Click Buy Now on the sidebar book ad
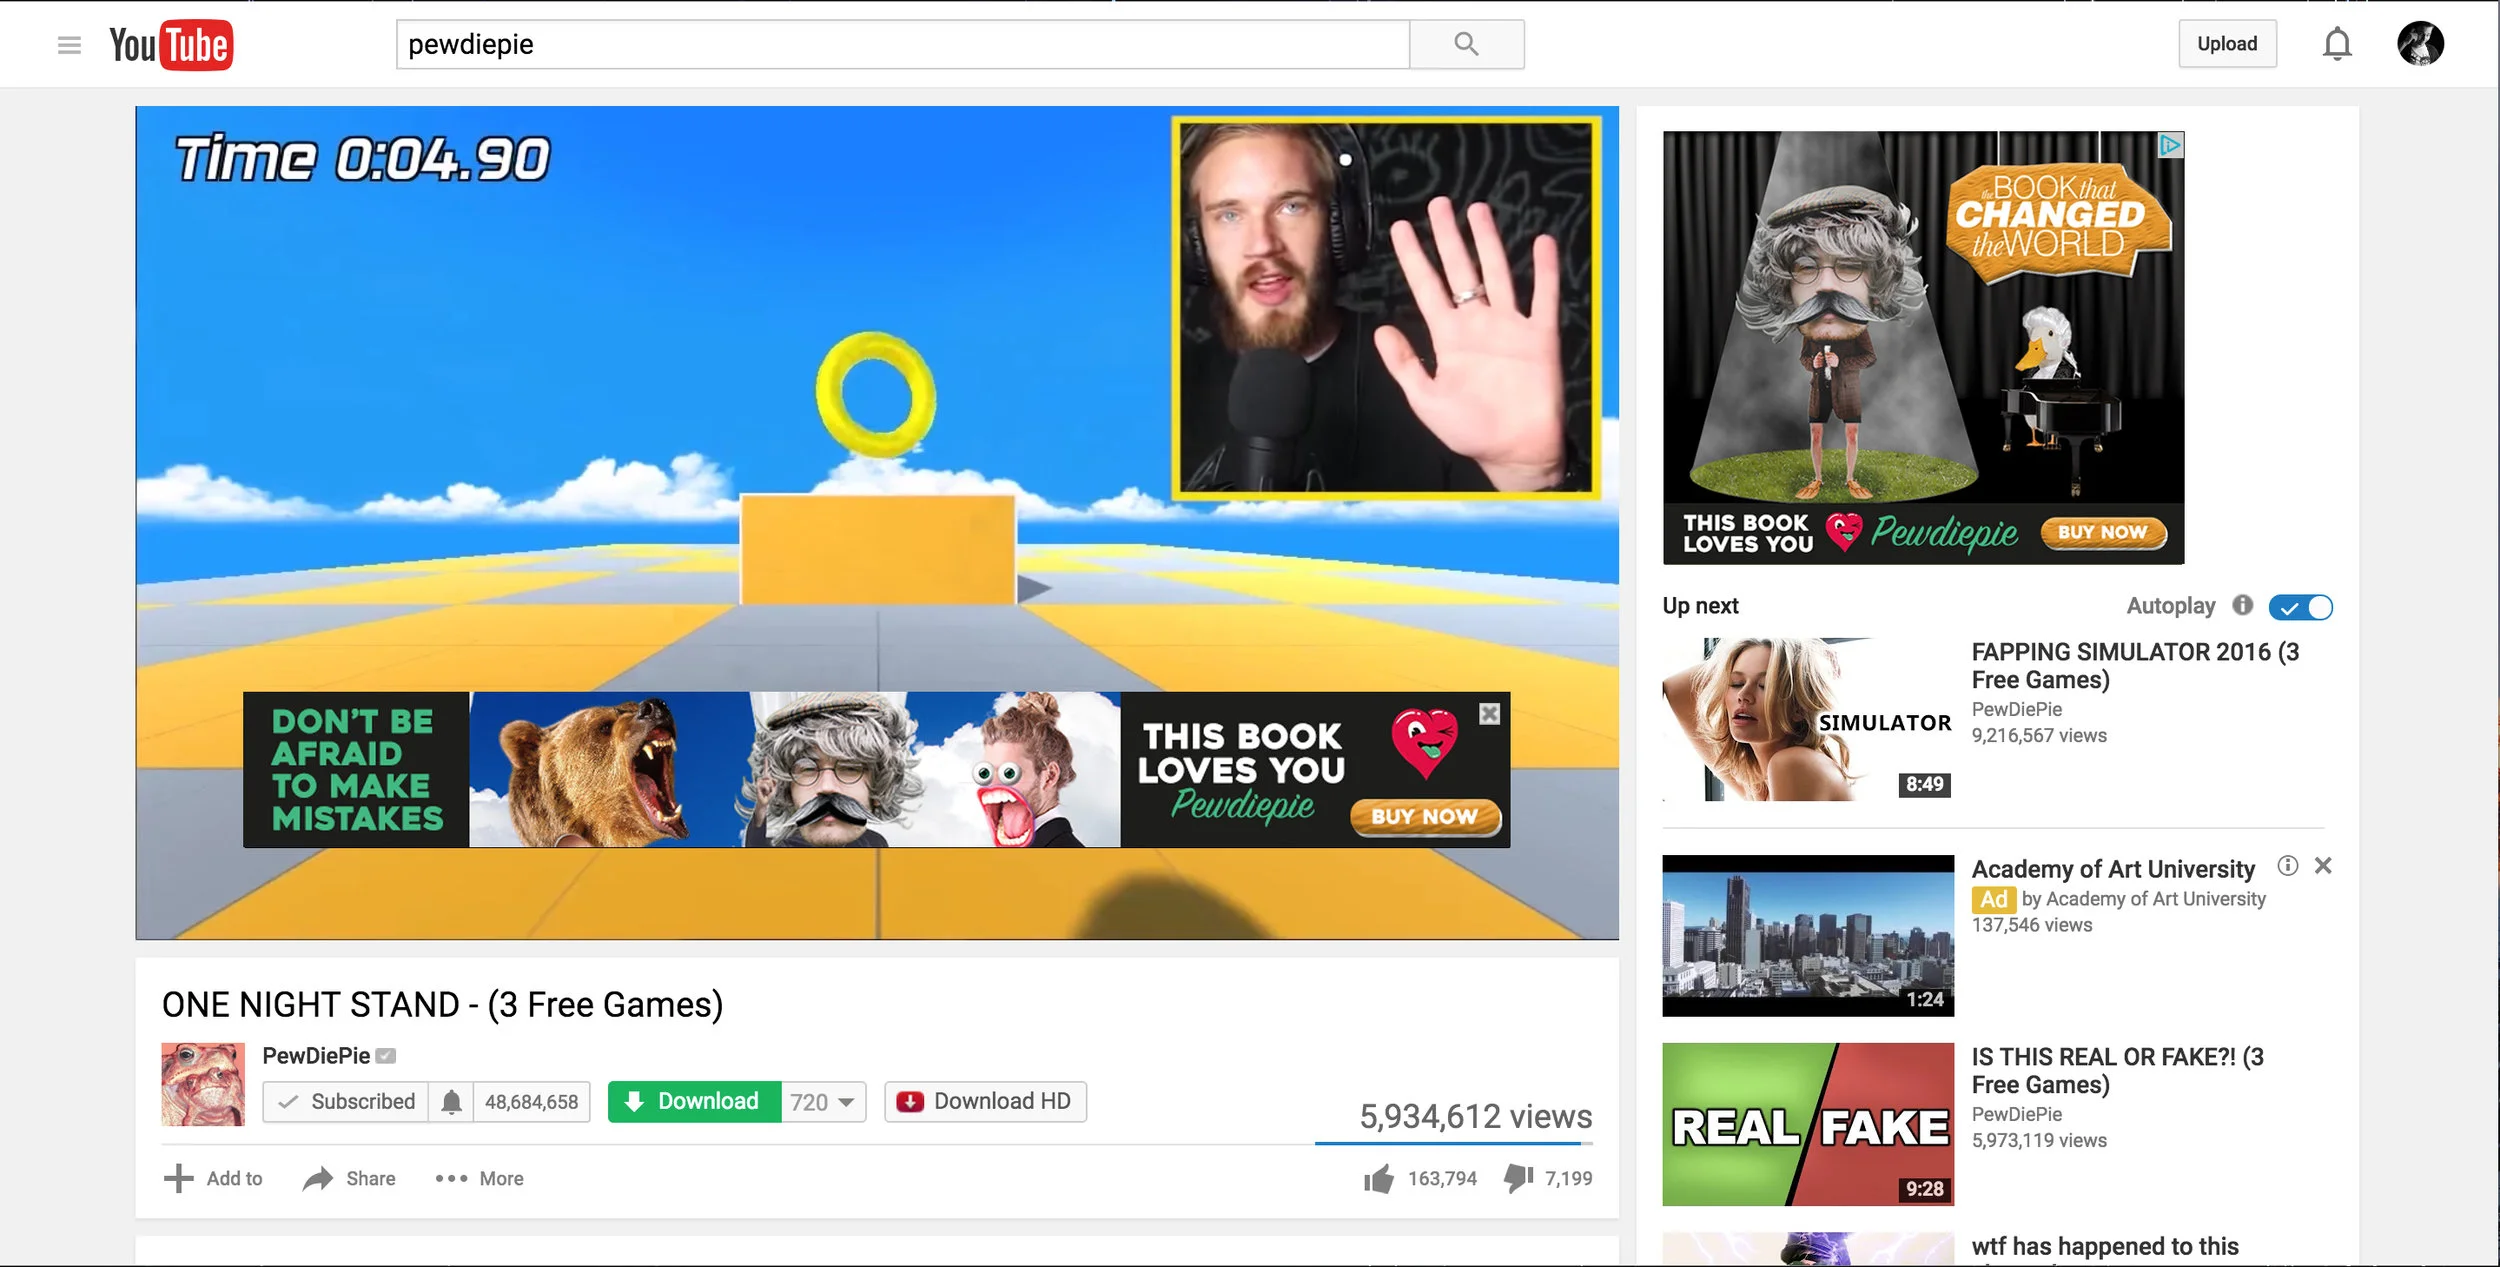Viewport: 2500px width, 1267px height. pyautogui.click(x=2103, y=533)
